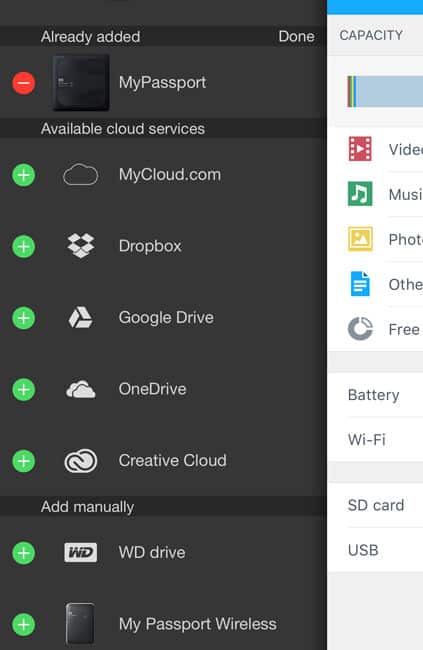Select the MyPassport label
Screen dimensions: 423x650
coord(162,82)
